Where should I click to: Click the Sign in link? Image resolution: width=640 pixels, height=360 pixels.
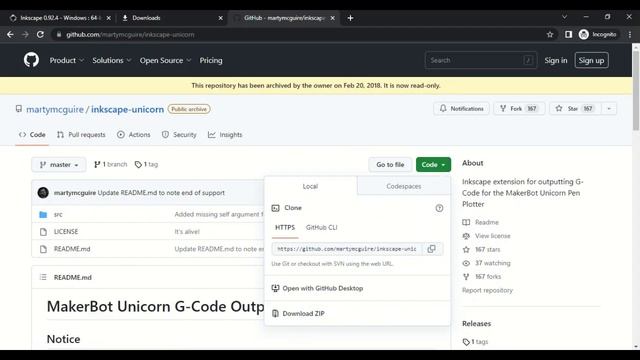pos(556,60)
